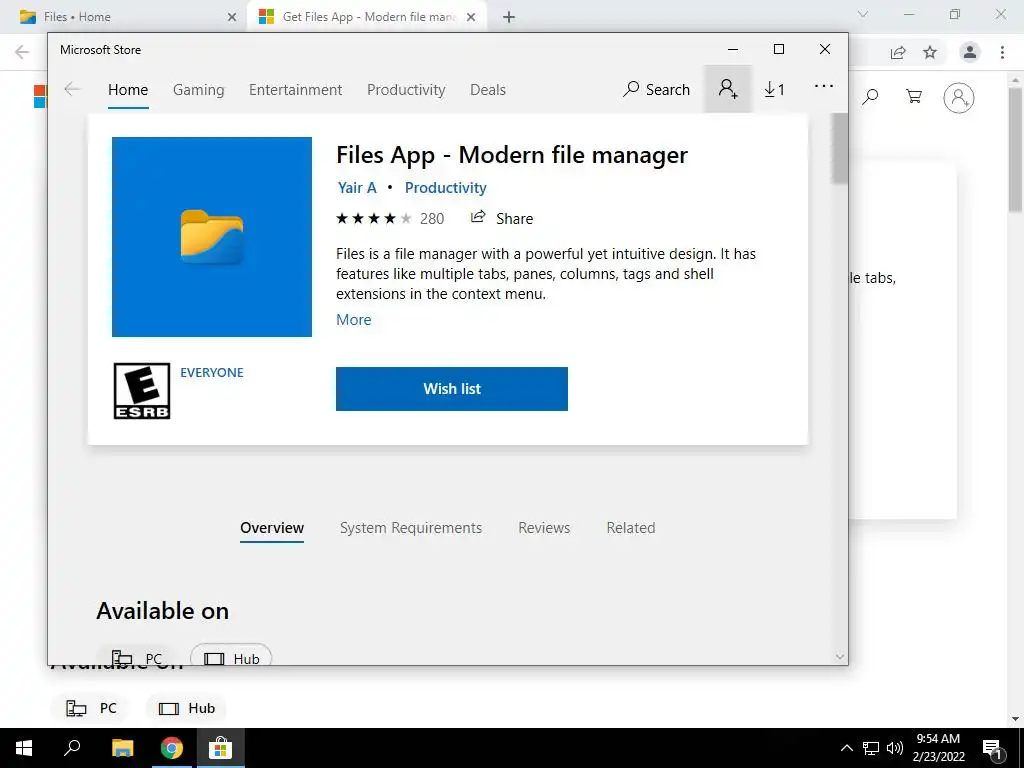Click the Files App folder logo image
1024x768 pixels.
coord(212,237)
